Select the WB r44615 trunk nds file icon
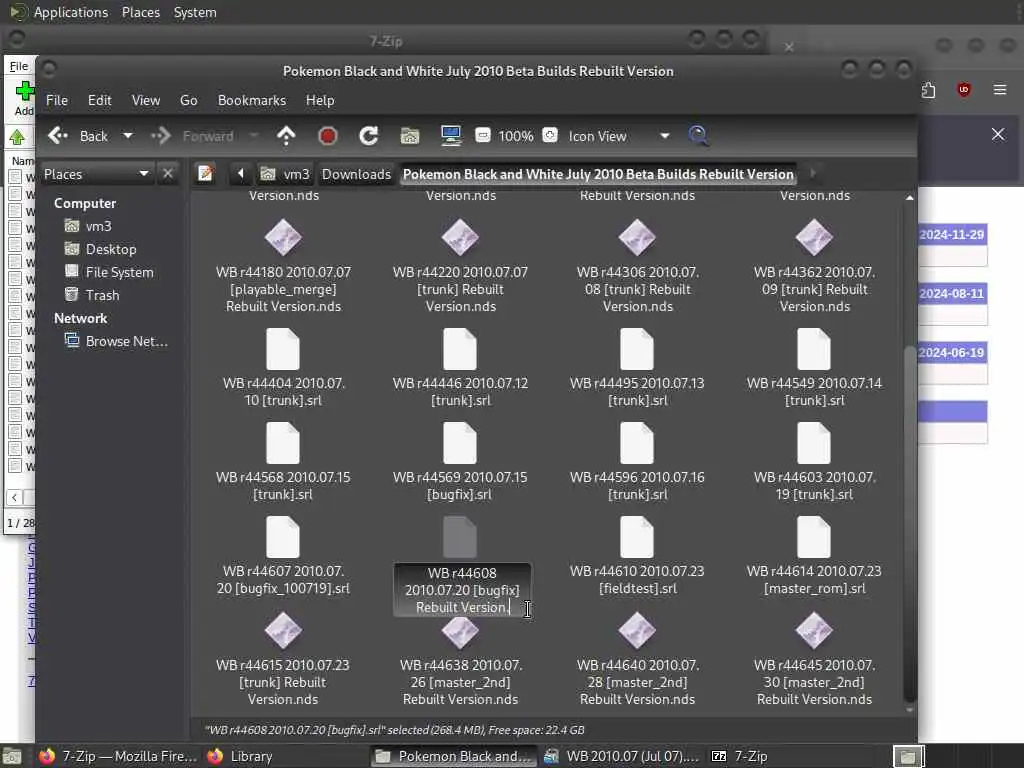Viewport: 1024px width, 768px height. point(283,631)
